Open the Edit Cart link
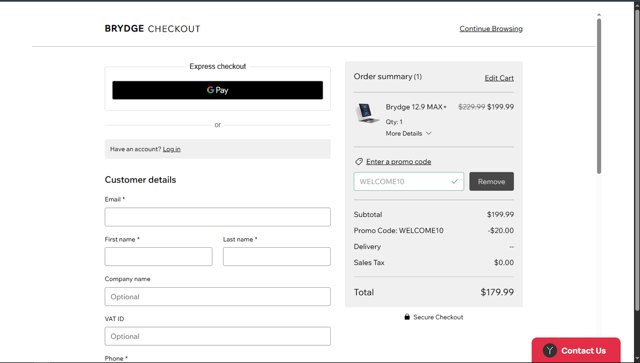The image size is (640, 363). point(499,78)
